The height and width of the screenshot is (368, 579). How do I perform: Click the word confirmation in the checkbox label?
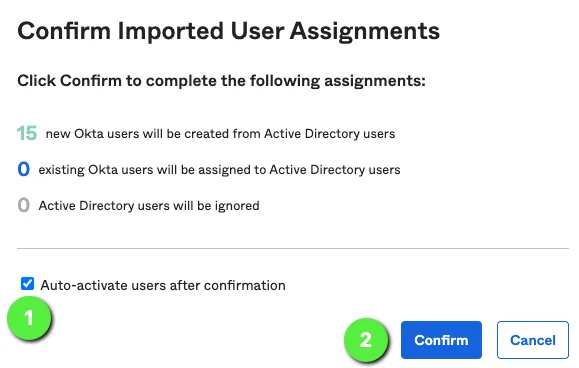(x=244, y=285)
